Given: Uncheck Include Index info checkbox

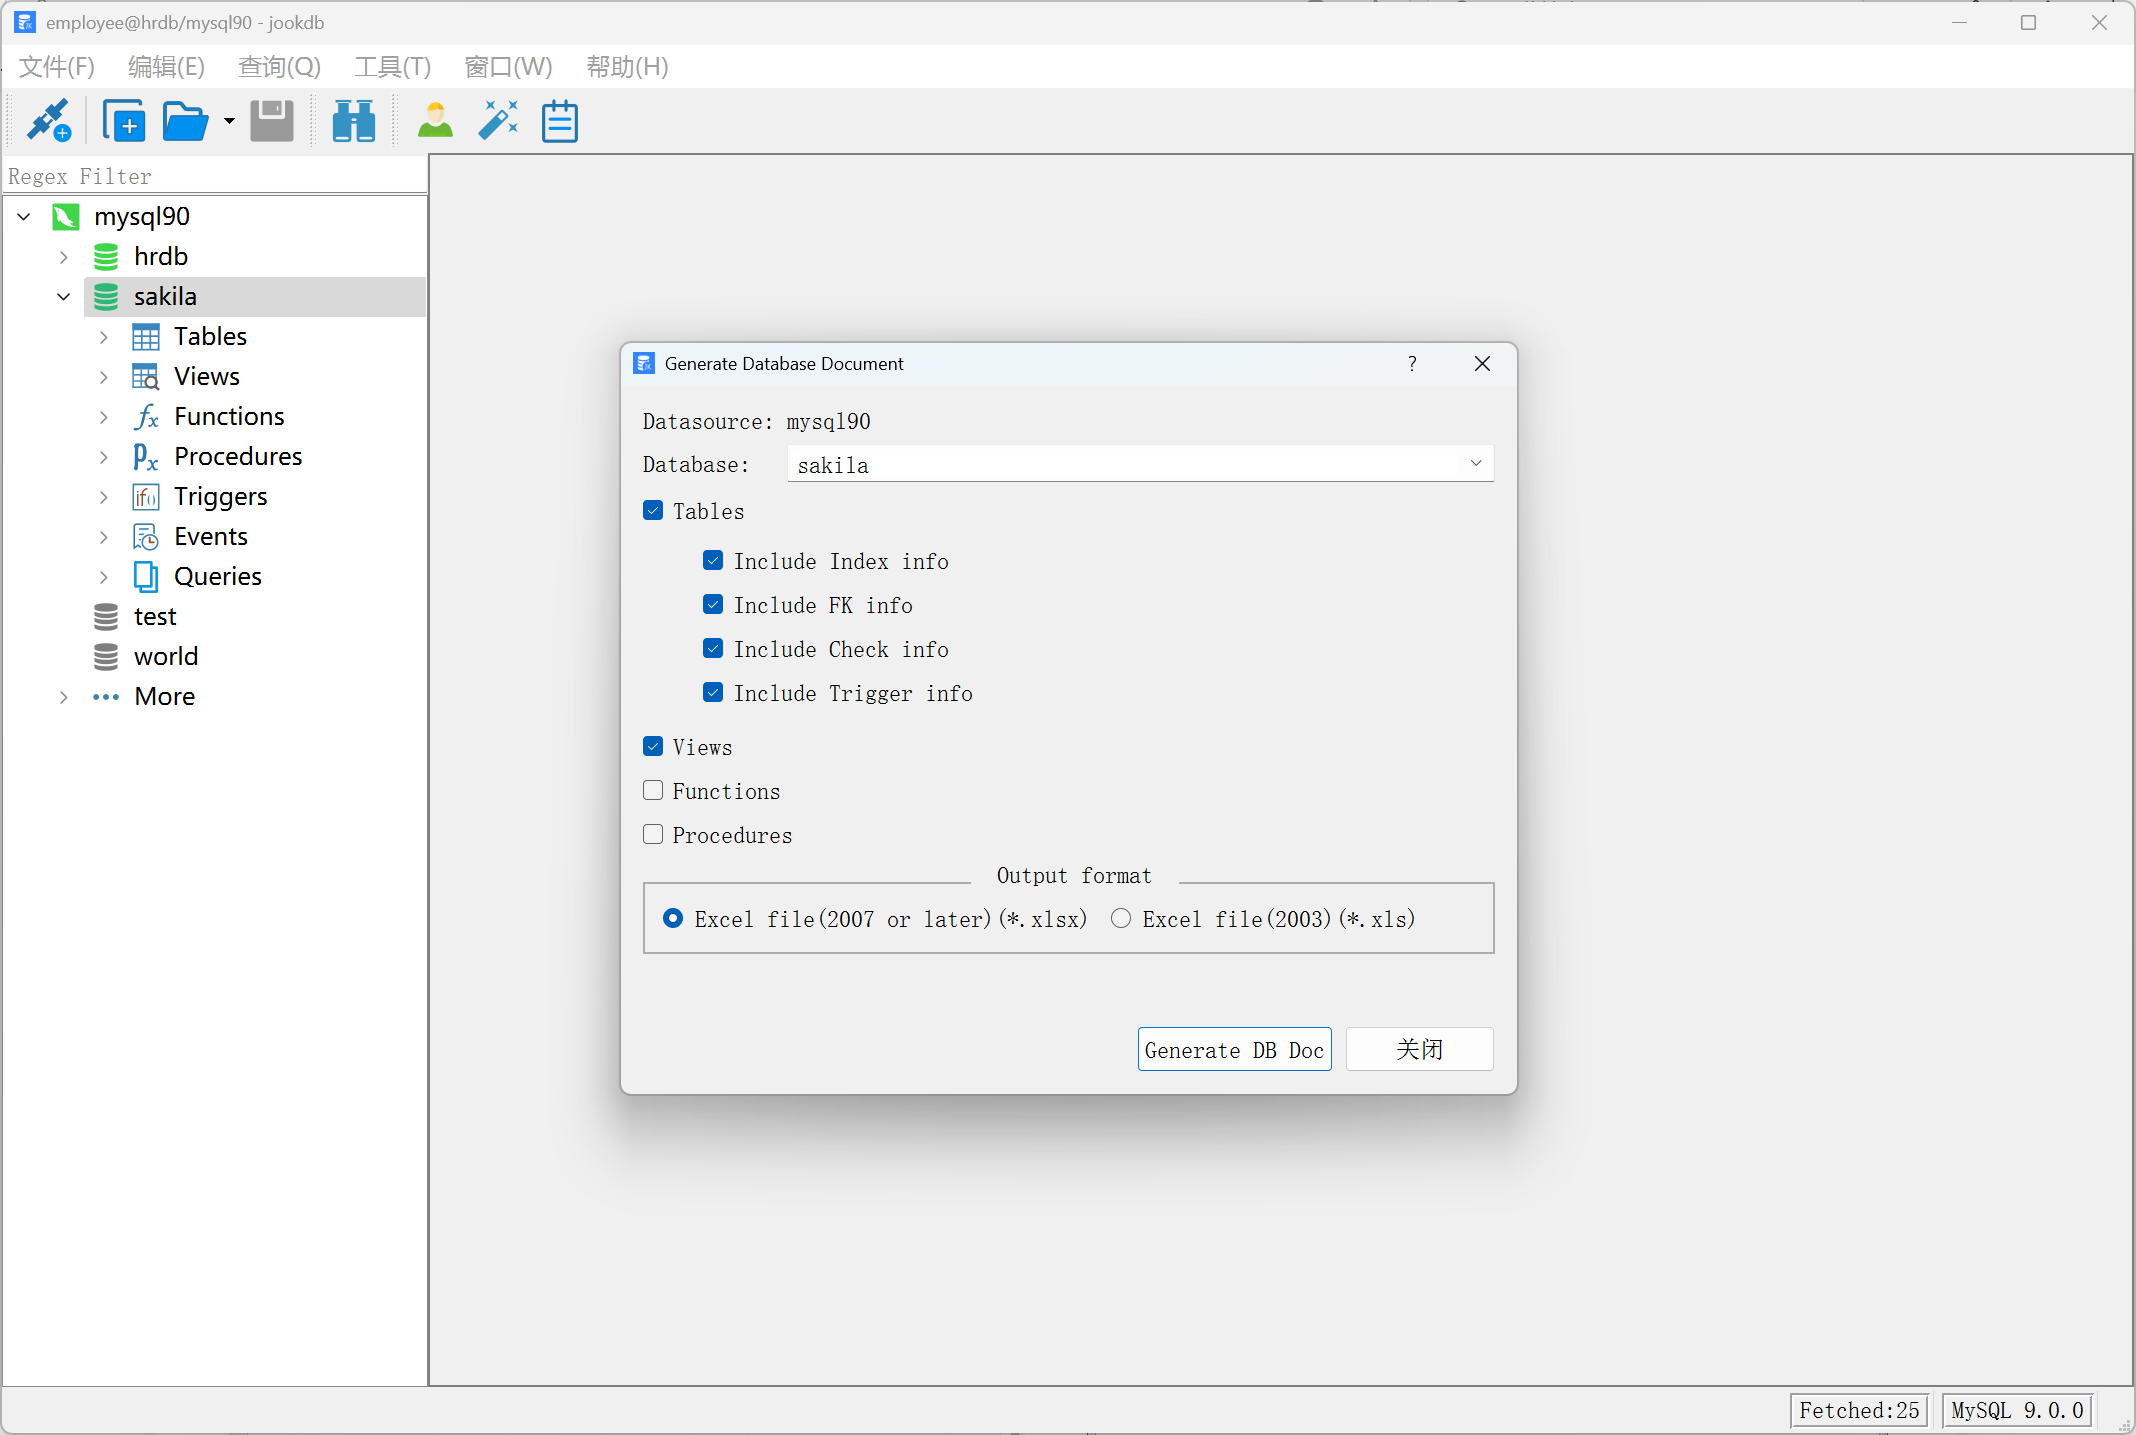Looking at the screenshot, I should (x=713, y=561).
